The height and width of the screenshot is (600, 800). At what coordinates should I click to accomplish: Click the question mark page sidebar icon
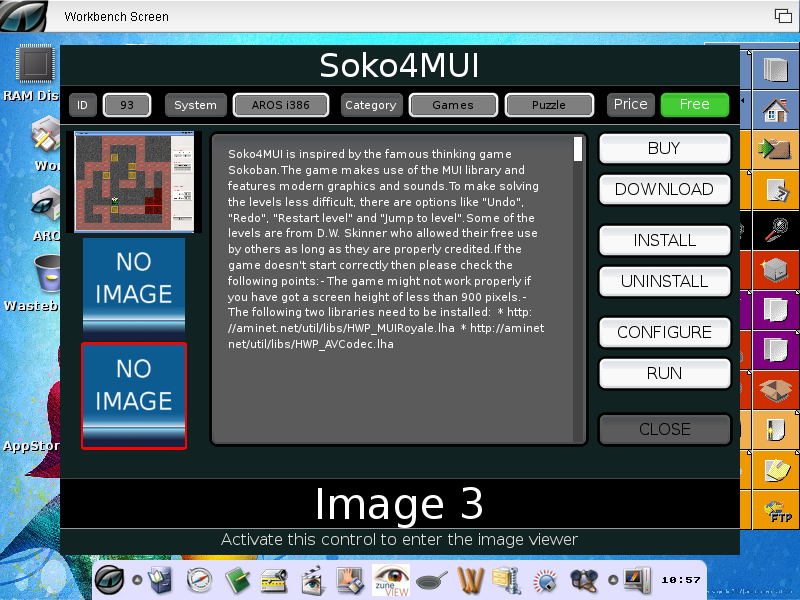pos(776,190)
